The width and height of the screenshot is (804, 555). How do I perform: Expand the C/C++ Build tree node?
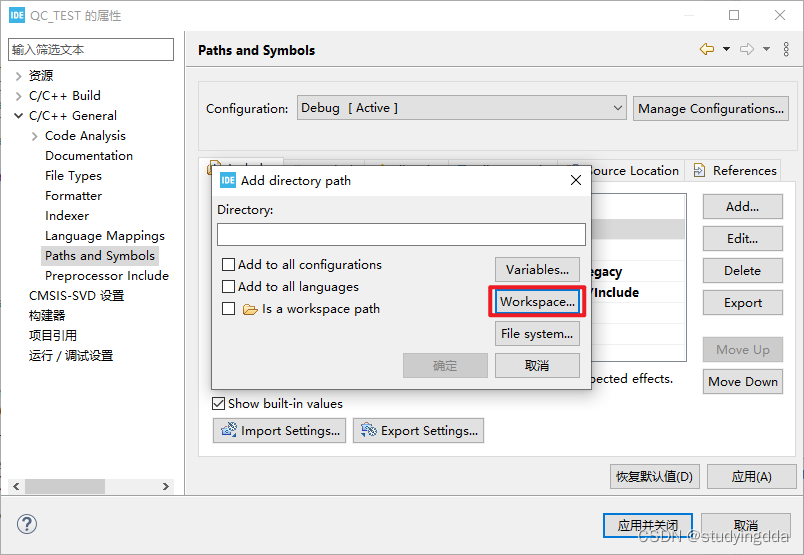point(18,96)
